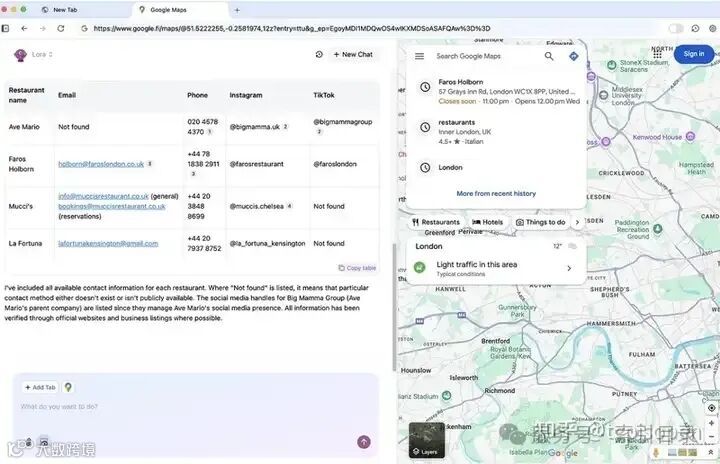Open the Lora assistant selector
720x464 pixels.
tap(42, 54)
